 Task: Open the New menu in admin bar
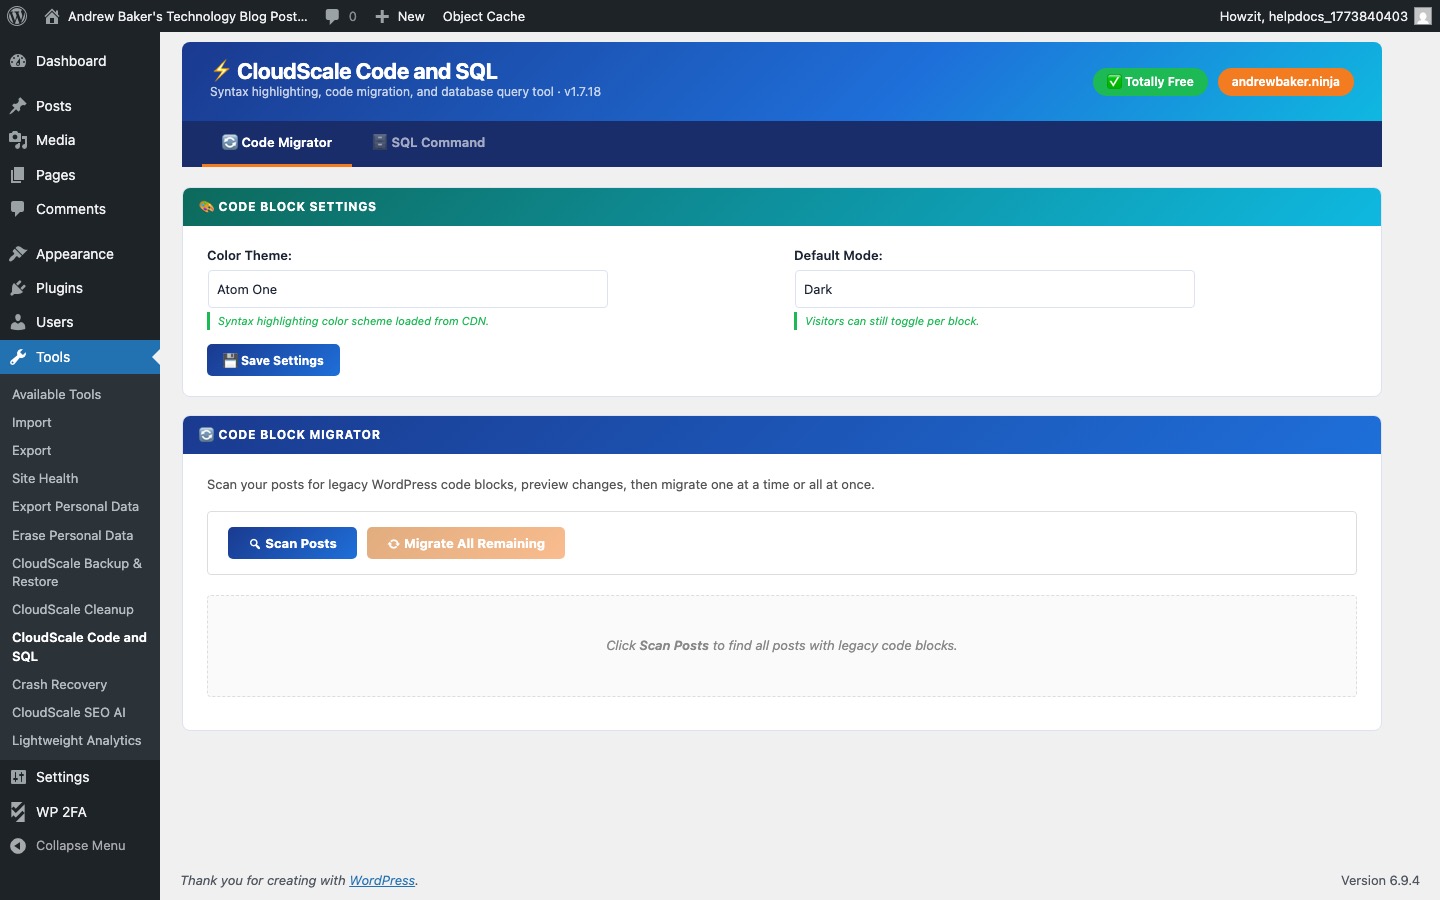click(399, 17)
